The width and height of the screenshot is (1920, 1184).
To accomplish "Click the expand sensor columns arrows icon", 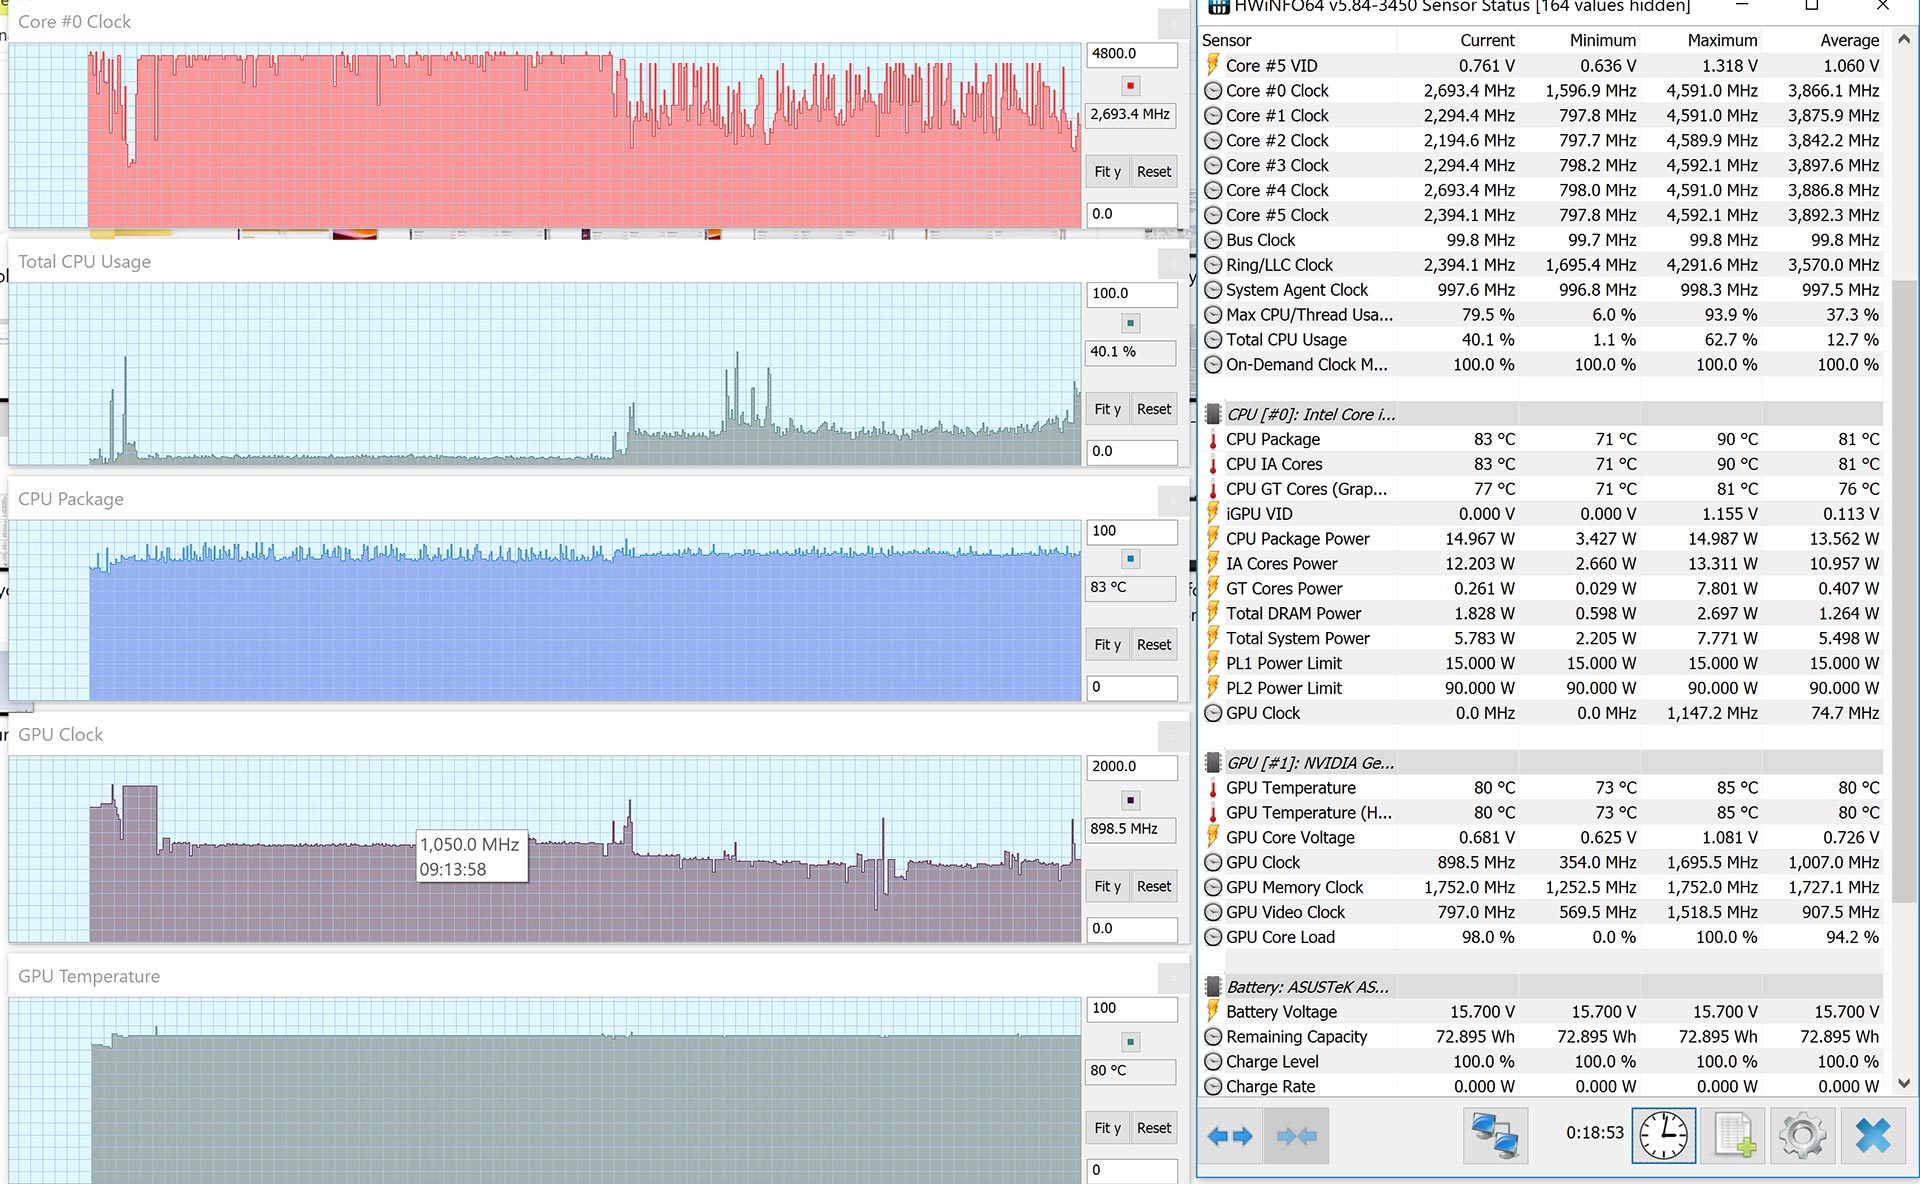I will coord(1230,1135).
